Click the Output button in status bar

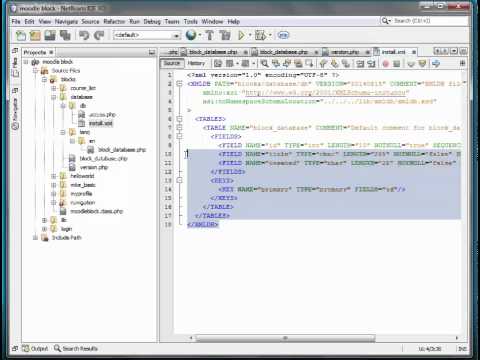[x=35, y=348]
